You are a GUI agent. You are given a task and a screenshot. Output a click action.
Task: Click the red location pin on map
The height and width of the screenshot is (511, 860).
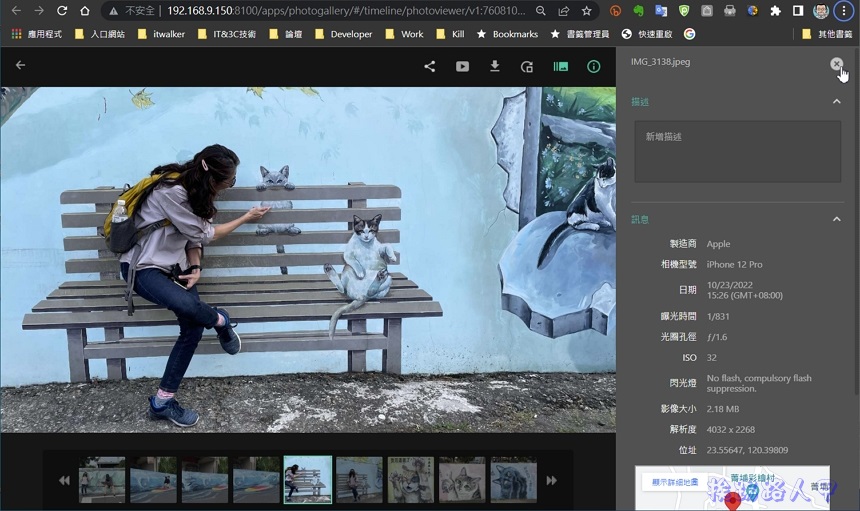click(x=732, y=500)
